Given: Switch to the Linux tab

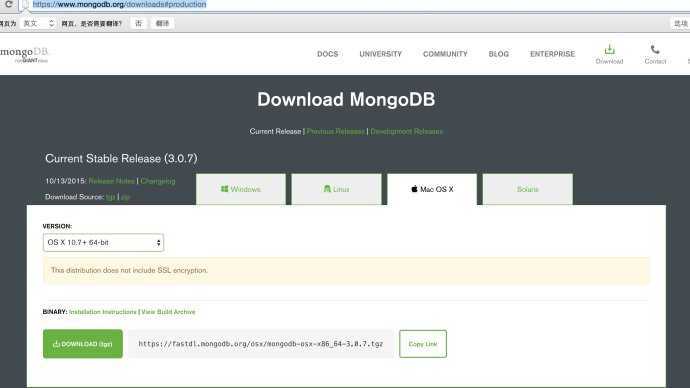Looking at the screenshot, I should point(336,189).
